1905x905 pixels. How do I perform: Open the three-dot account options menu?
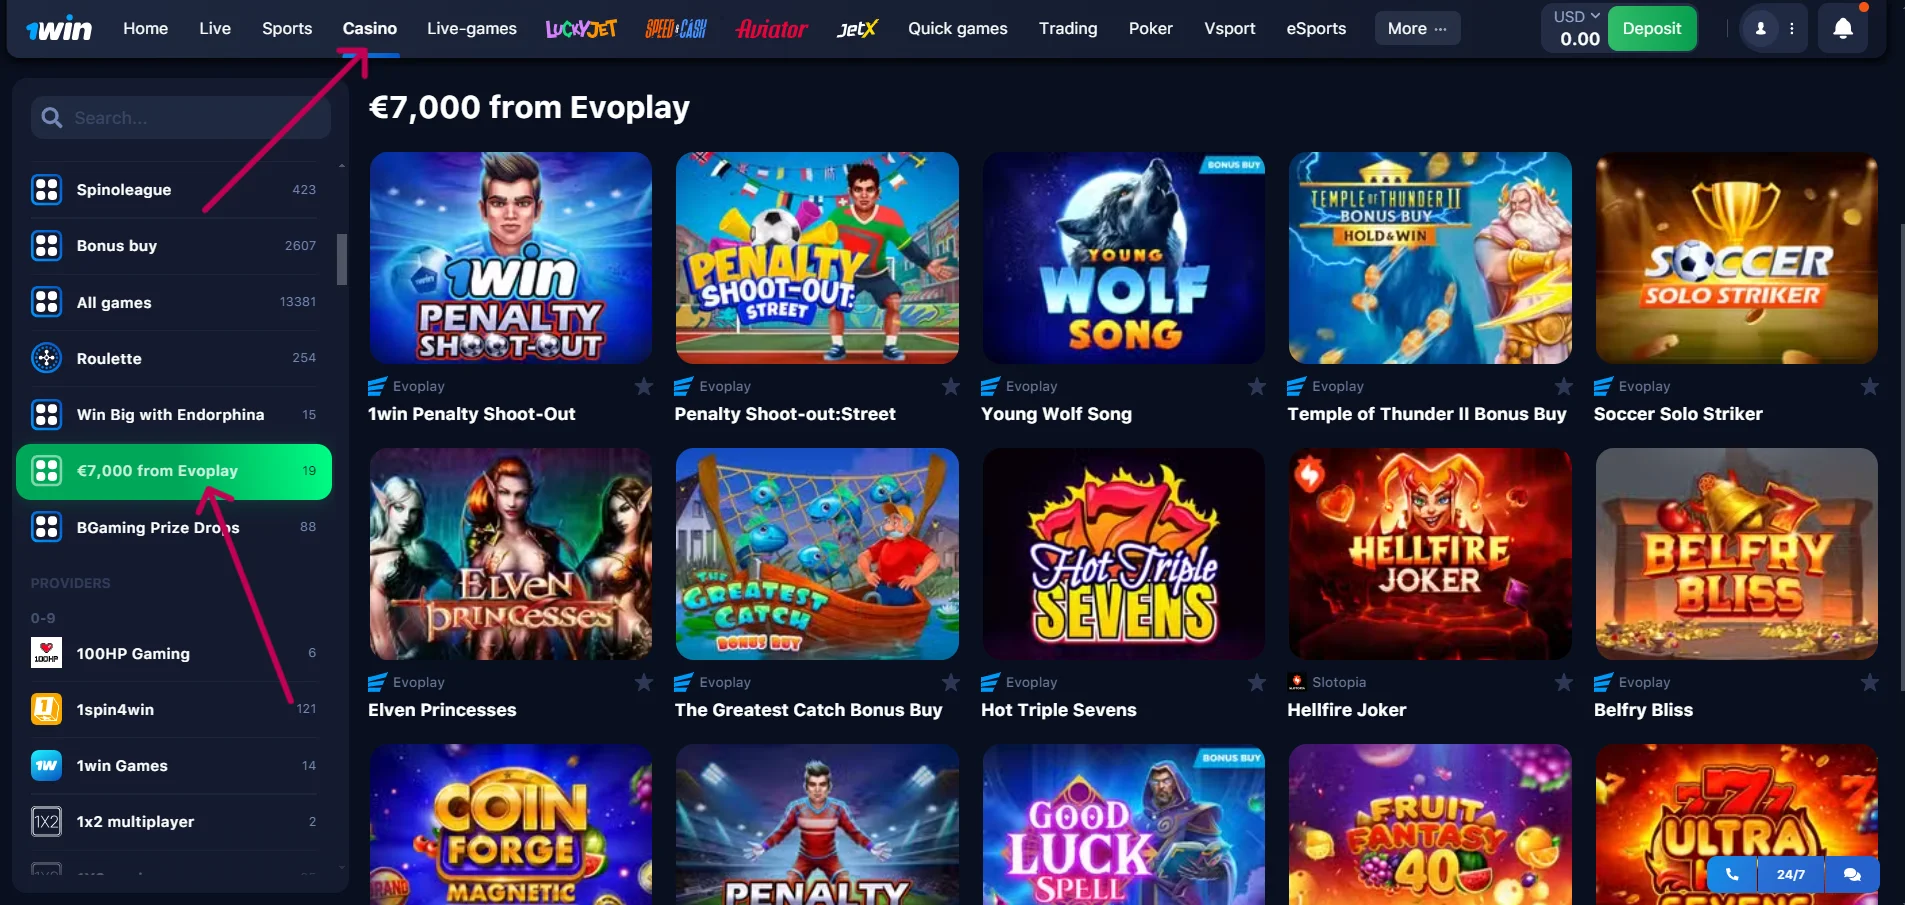[1792, 29]
